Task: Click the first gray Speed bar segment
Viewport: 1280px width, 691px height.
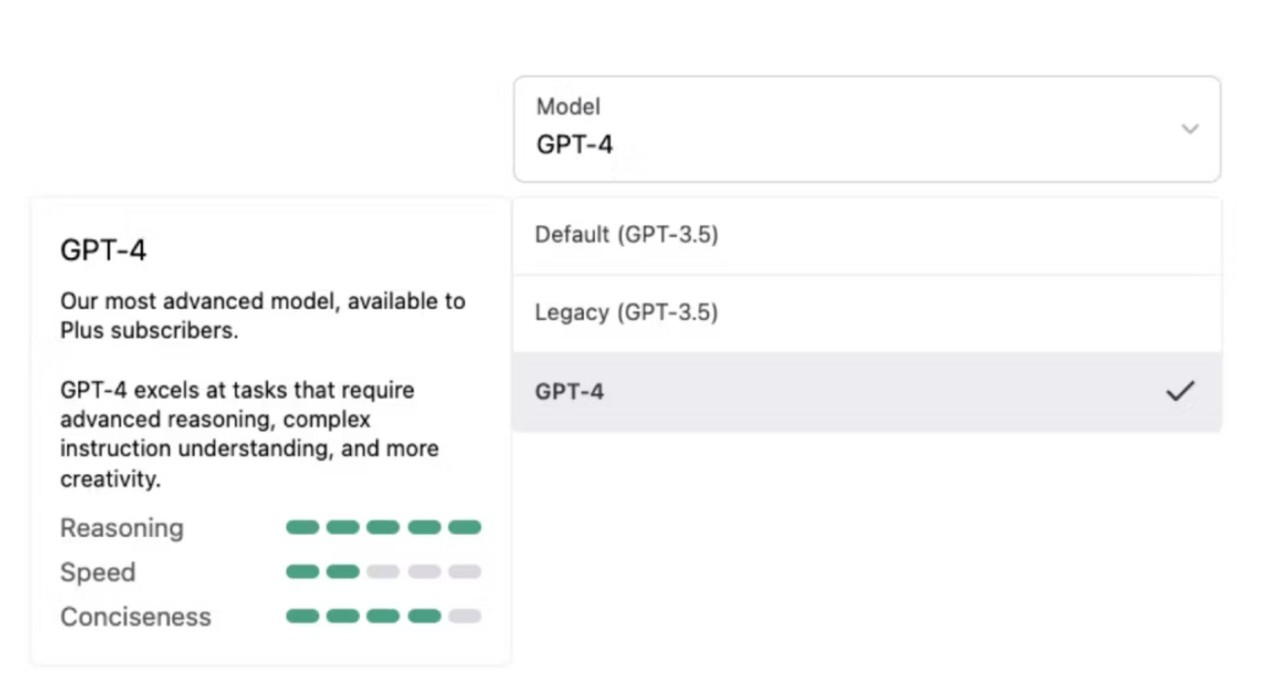Action: (383, 572)
